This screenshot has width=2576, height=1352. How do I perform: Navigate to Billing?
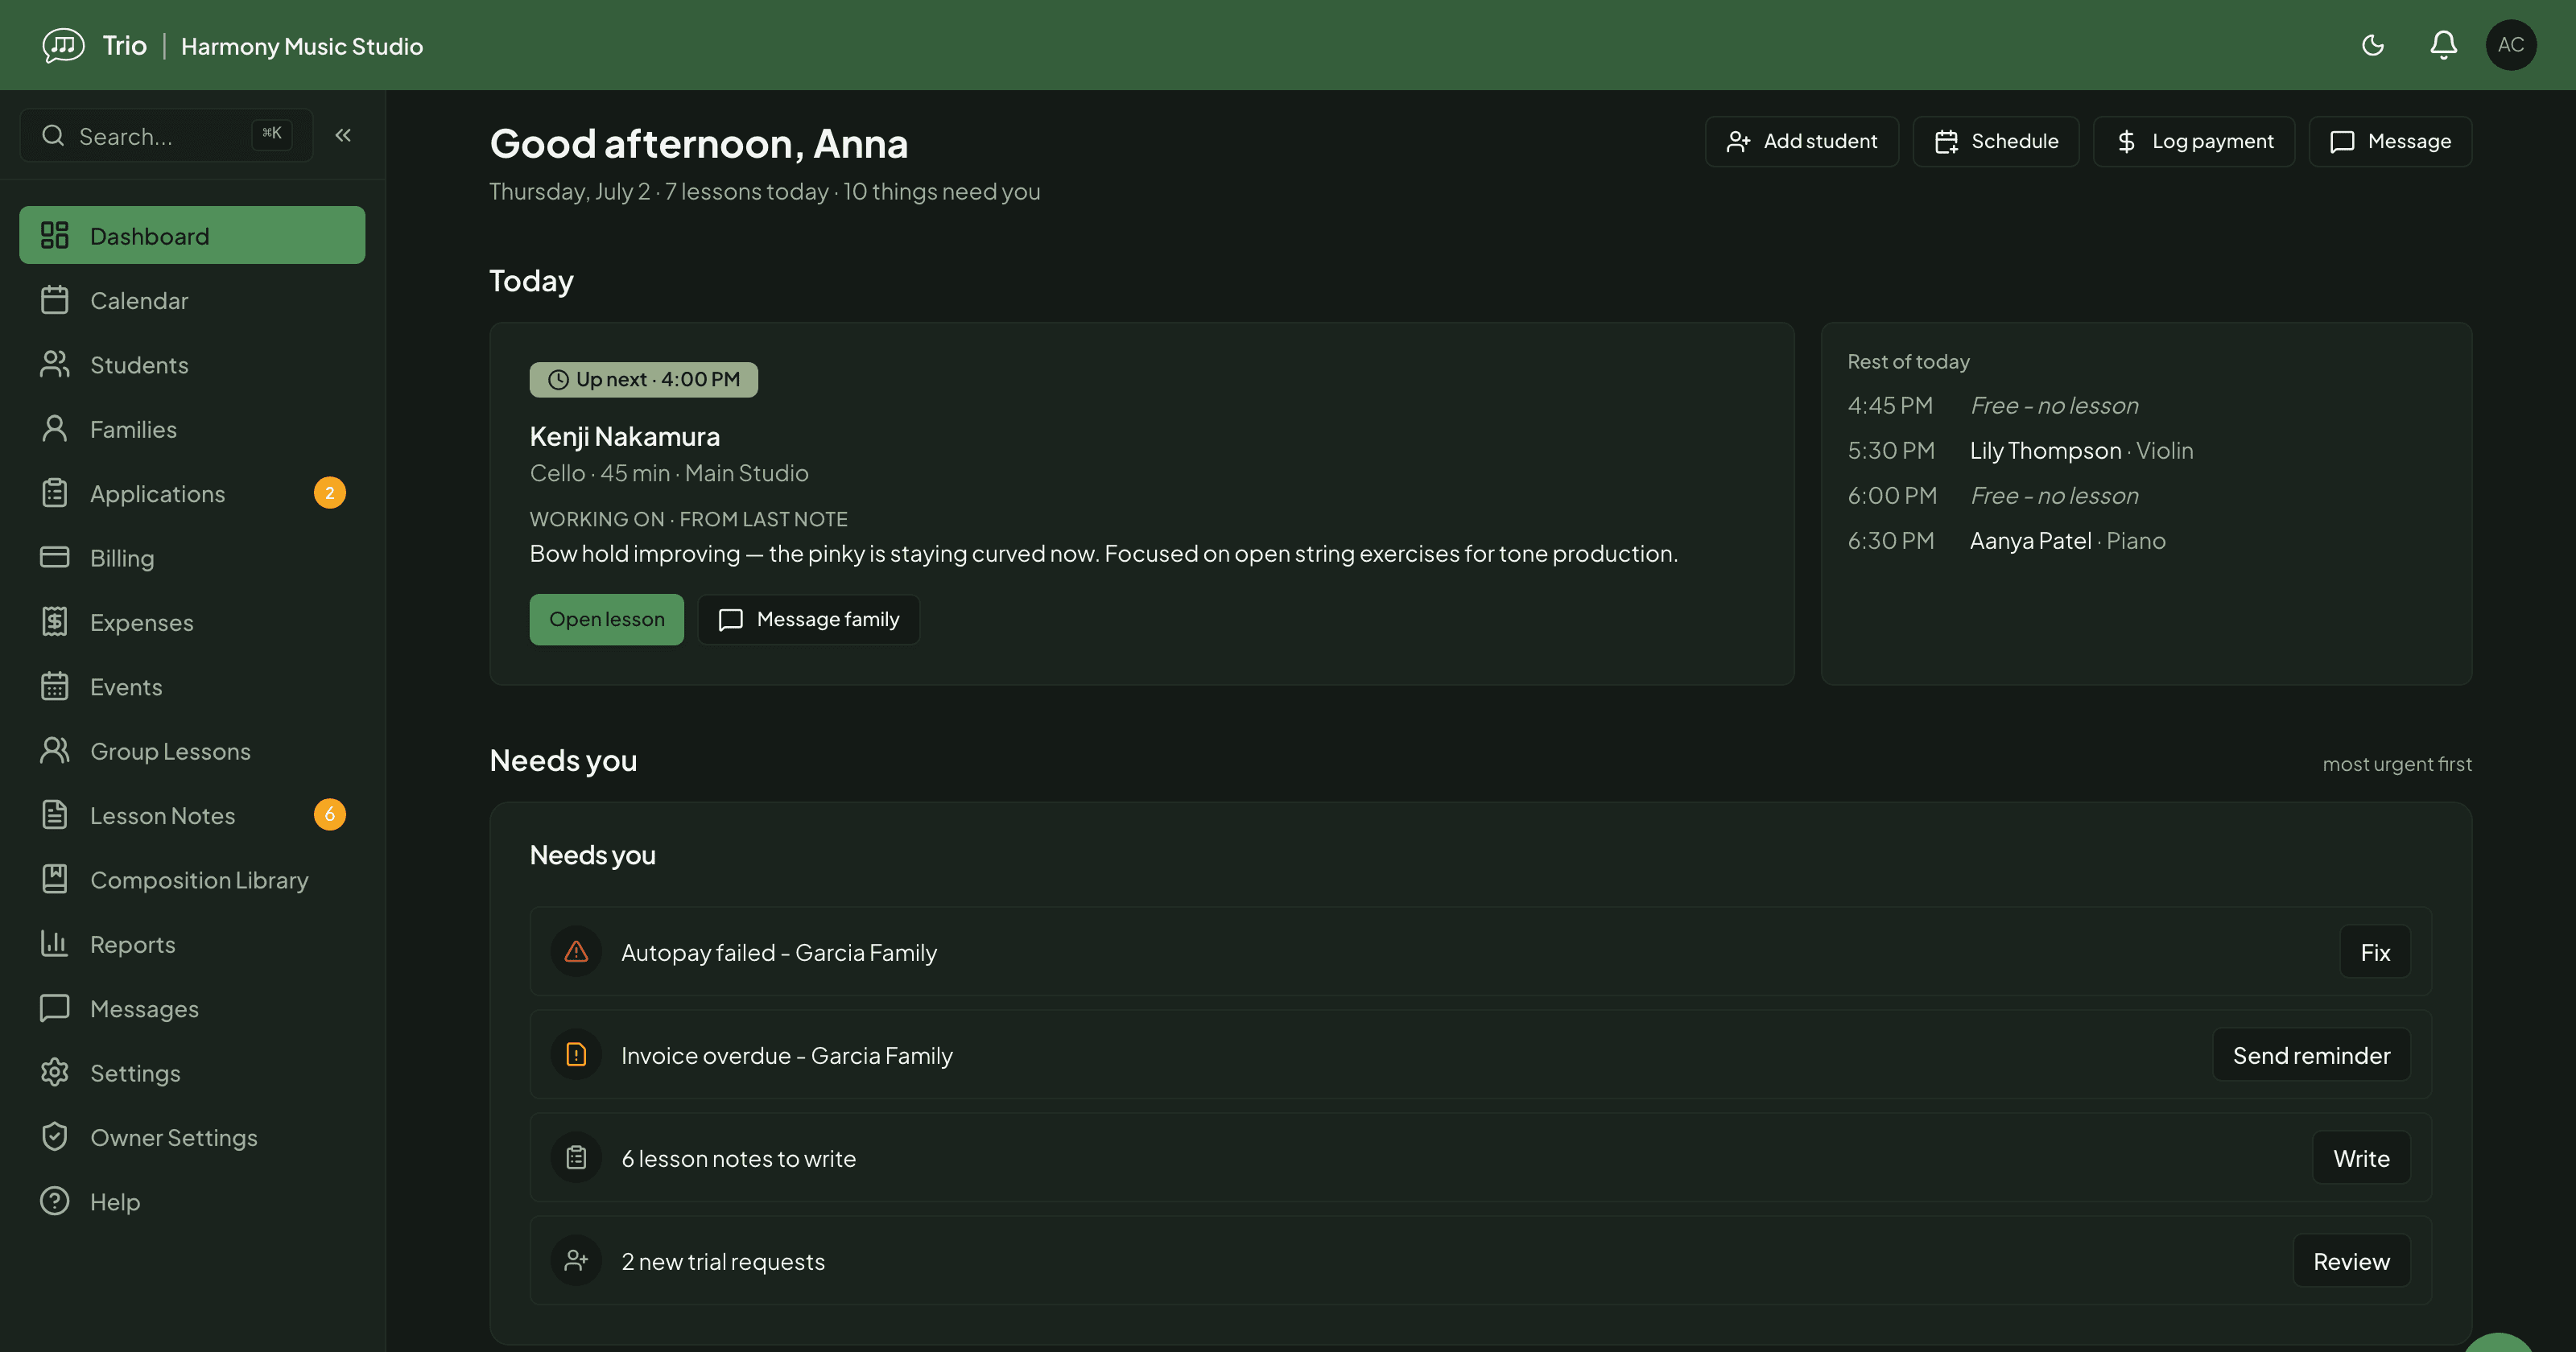(192, 557)
